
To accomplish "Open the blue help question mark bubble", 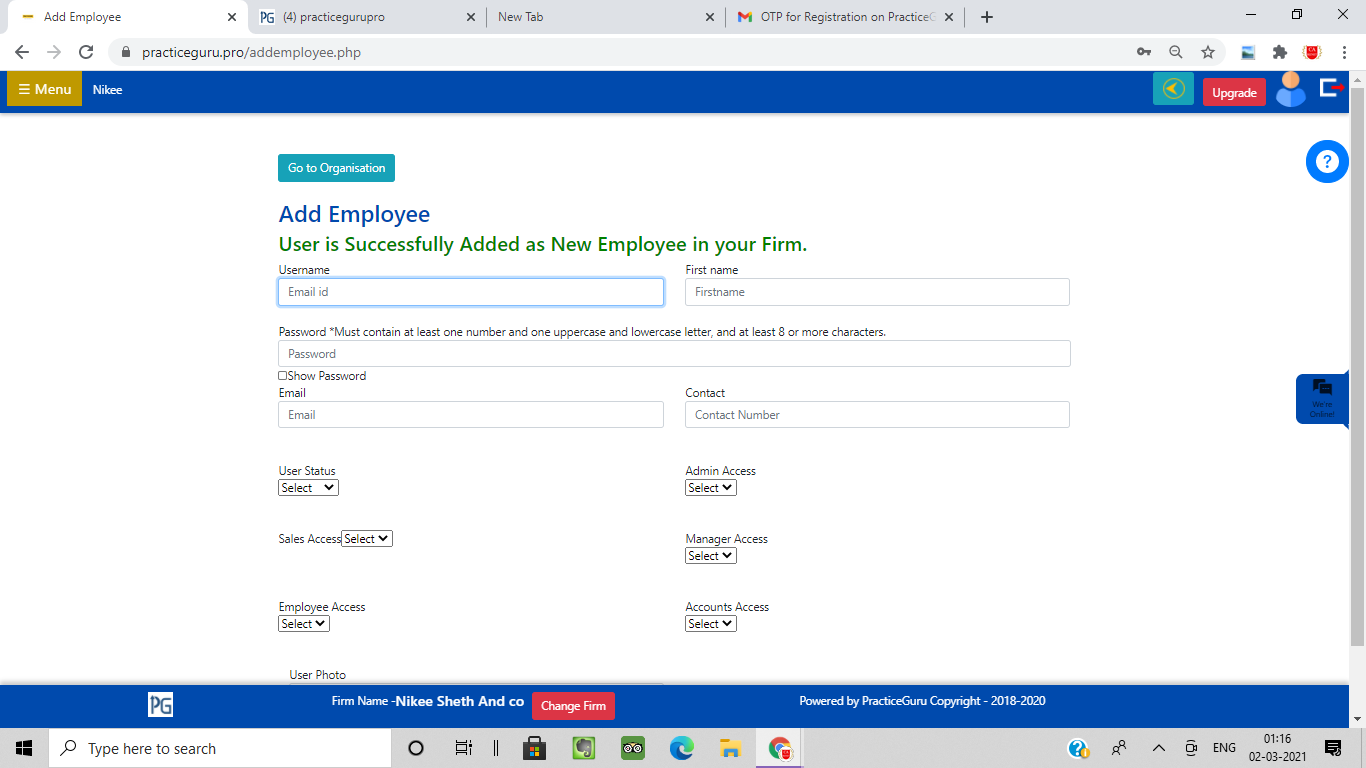I will point(1327,161).
